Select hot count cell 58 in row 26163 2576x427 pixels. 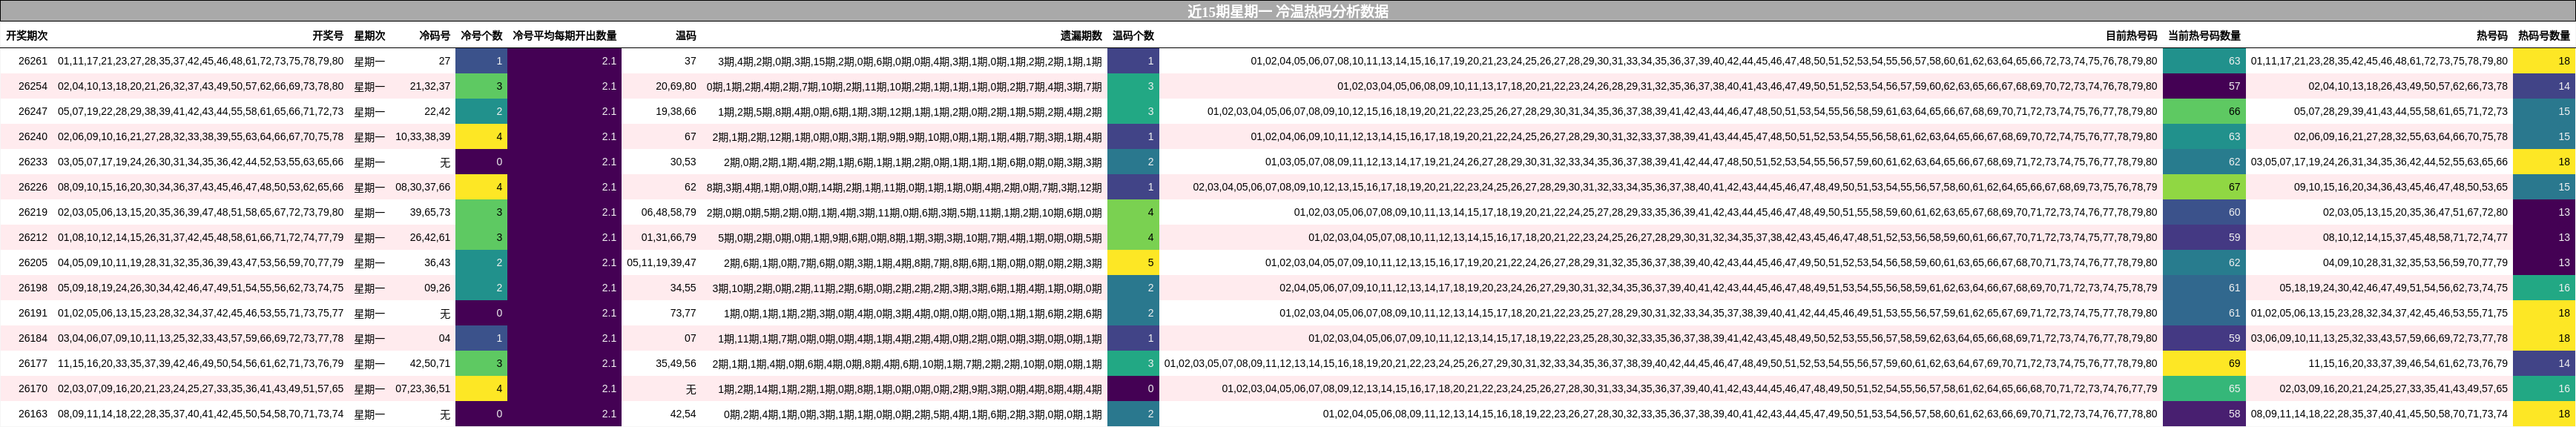[2204, 414]
